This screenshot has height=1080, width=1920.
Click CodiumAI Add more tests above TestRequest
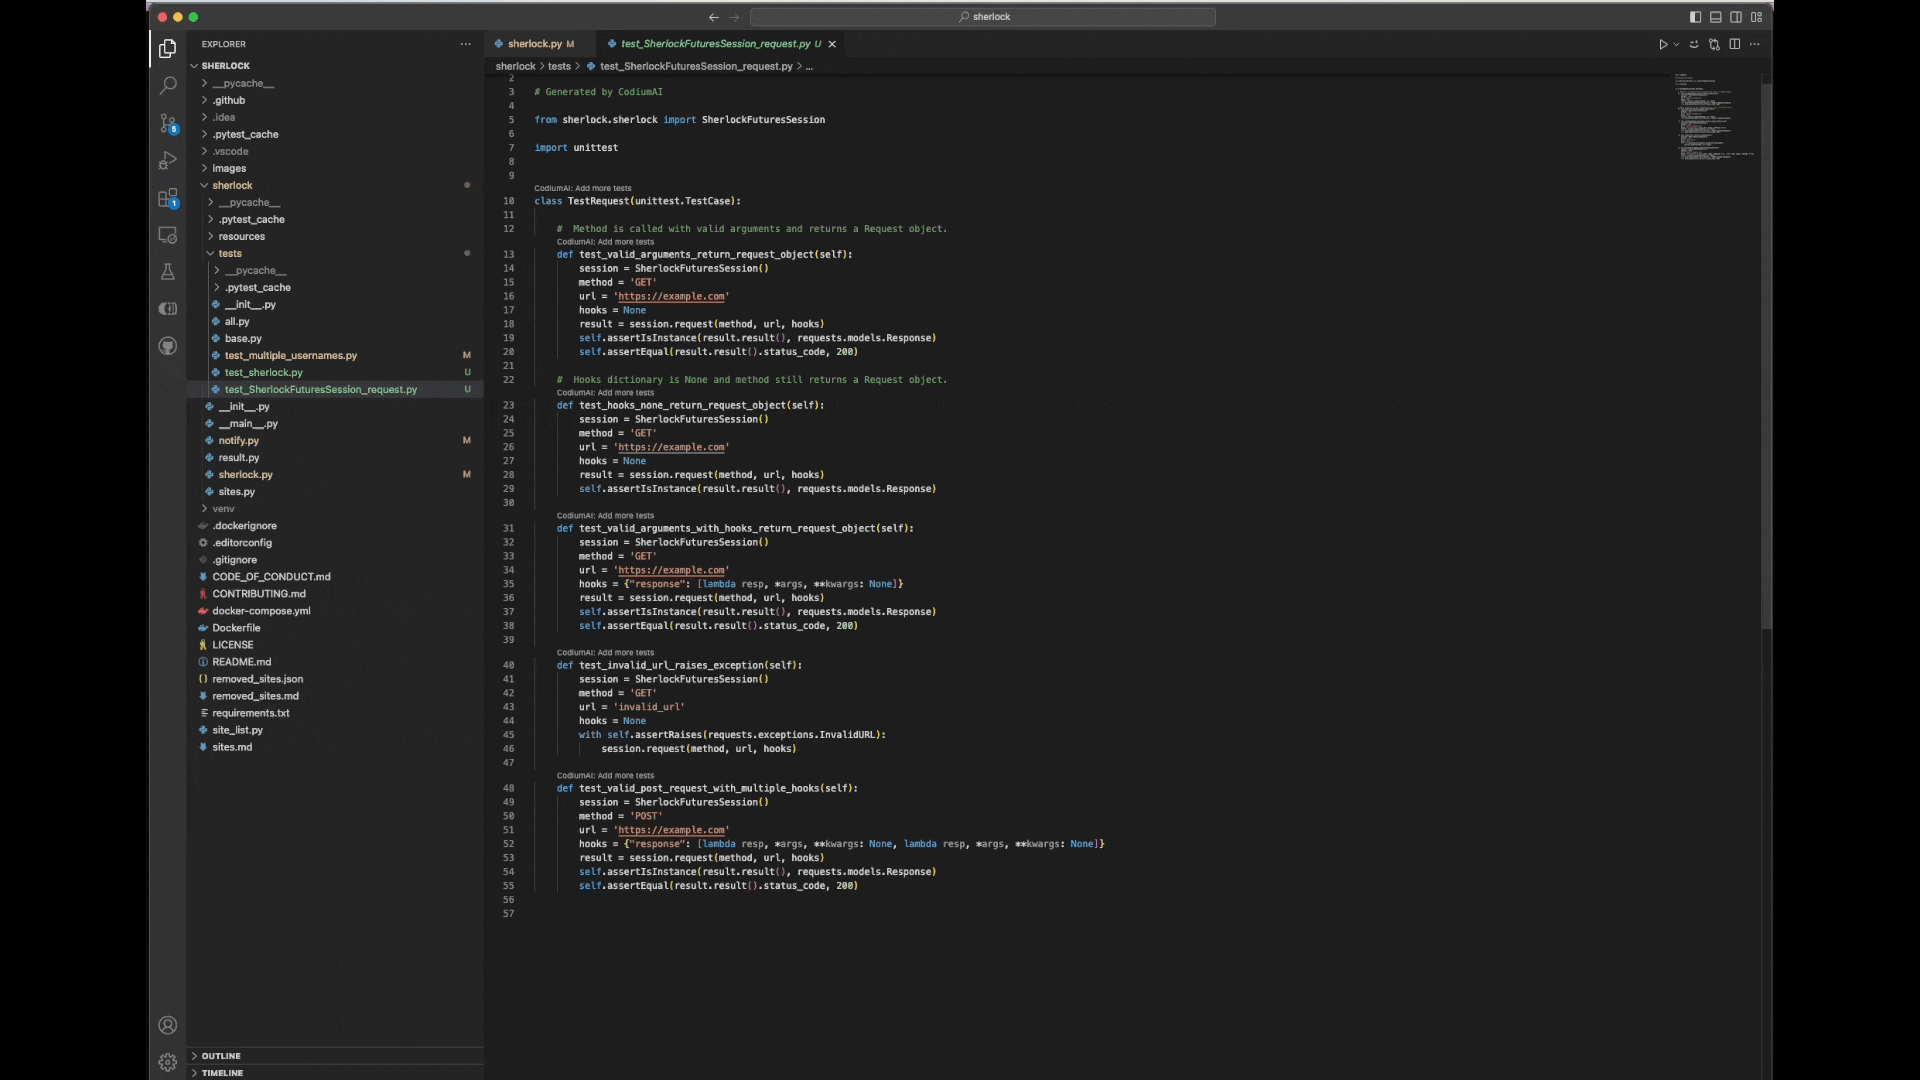[583, 188]
